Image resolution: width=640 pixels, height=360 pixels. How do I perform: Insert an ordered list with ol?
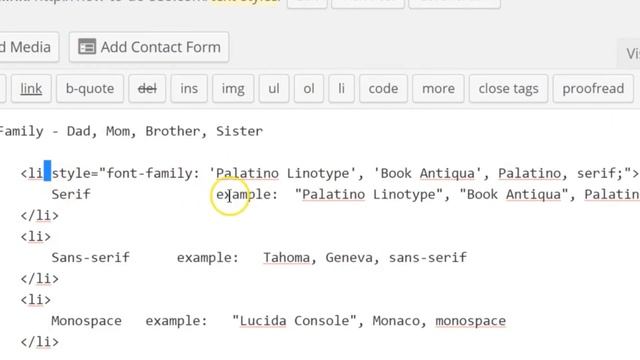tap(309, 89)
